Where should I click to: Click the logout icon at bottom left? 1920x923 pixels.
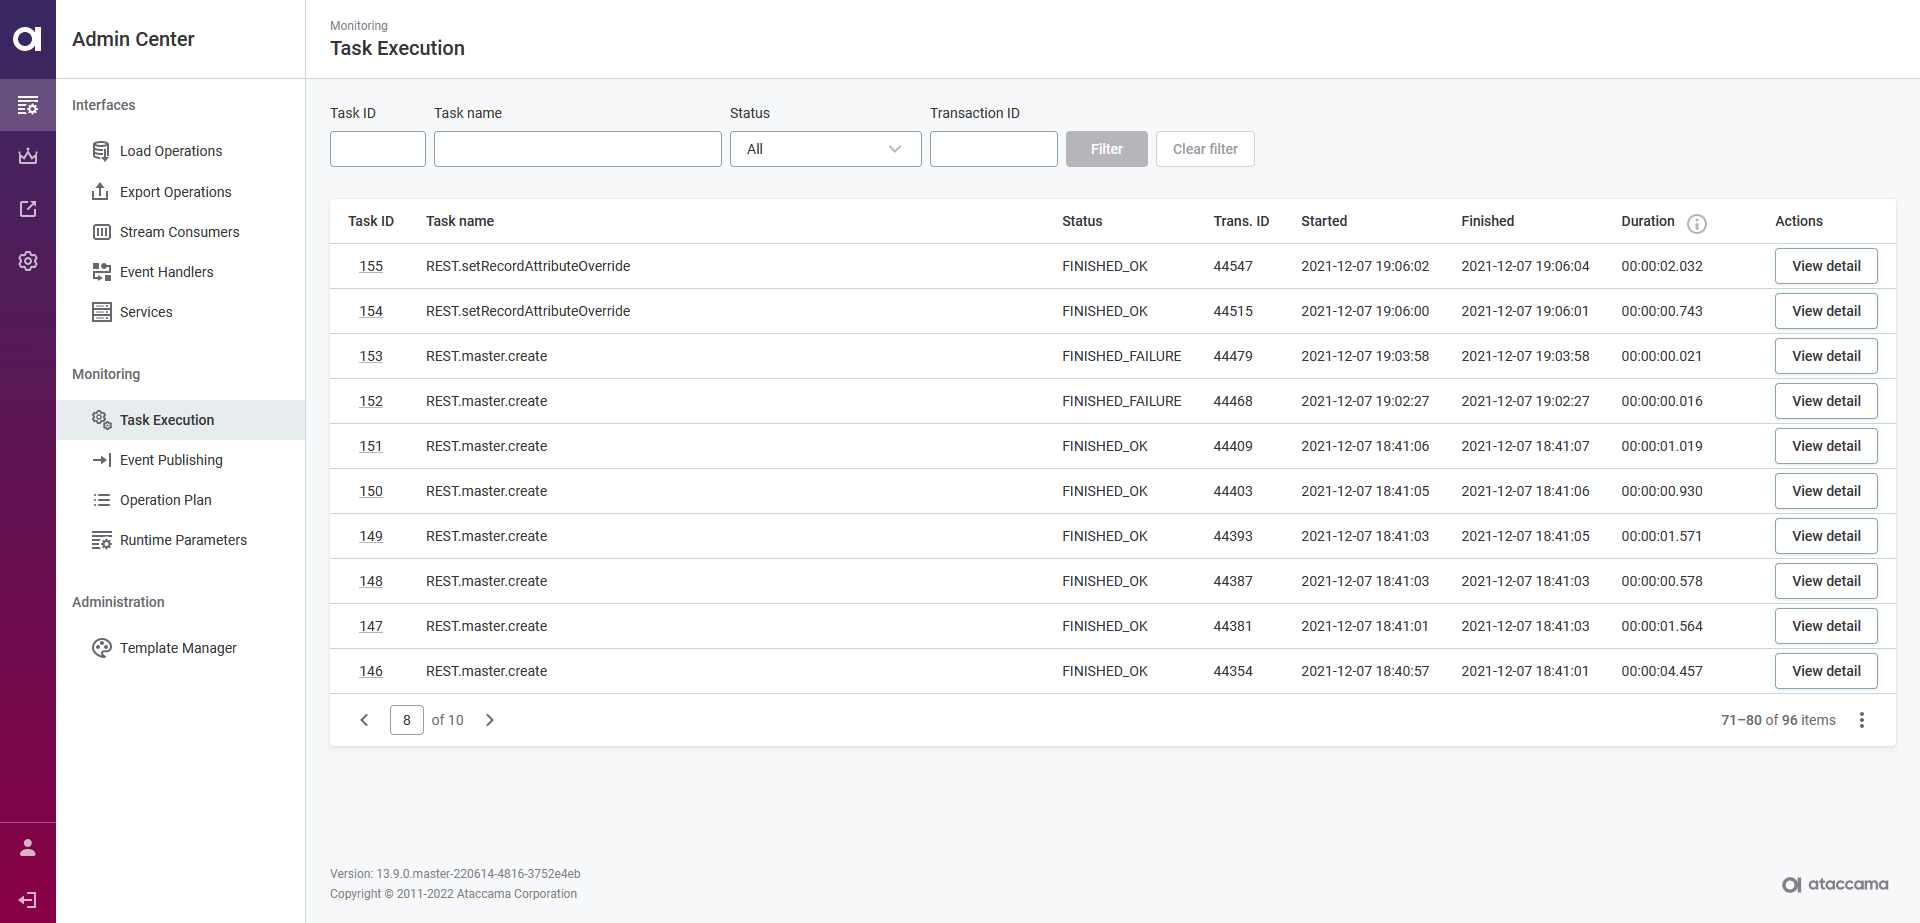pos(28,900)
